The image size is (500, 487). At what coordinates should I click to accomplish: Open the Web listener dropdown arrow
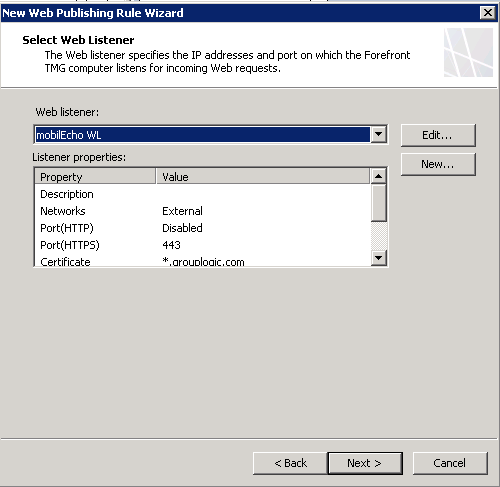(x=378, y=134)
